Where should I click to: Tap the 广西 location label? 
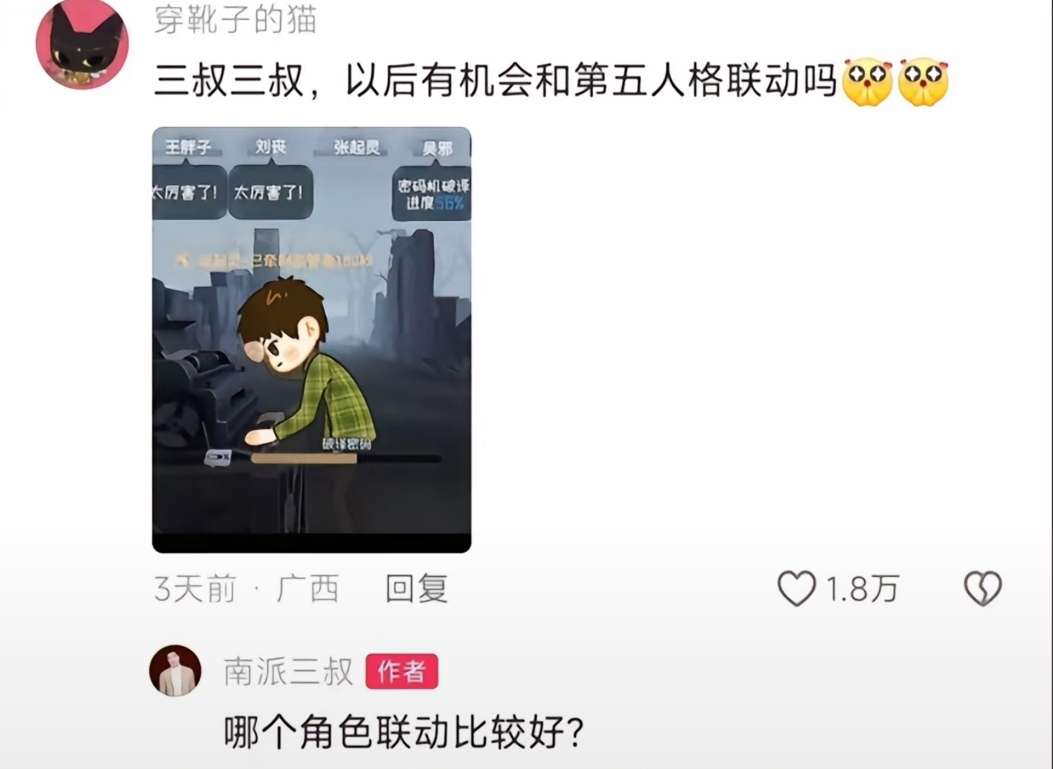pos(308,588)
